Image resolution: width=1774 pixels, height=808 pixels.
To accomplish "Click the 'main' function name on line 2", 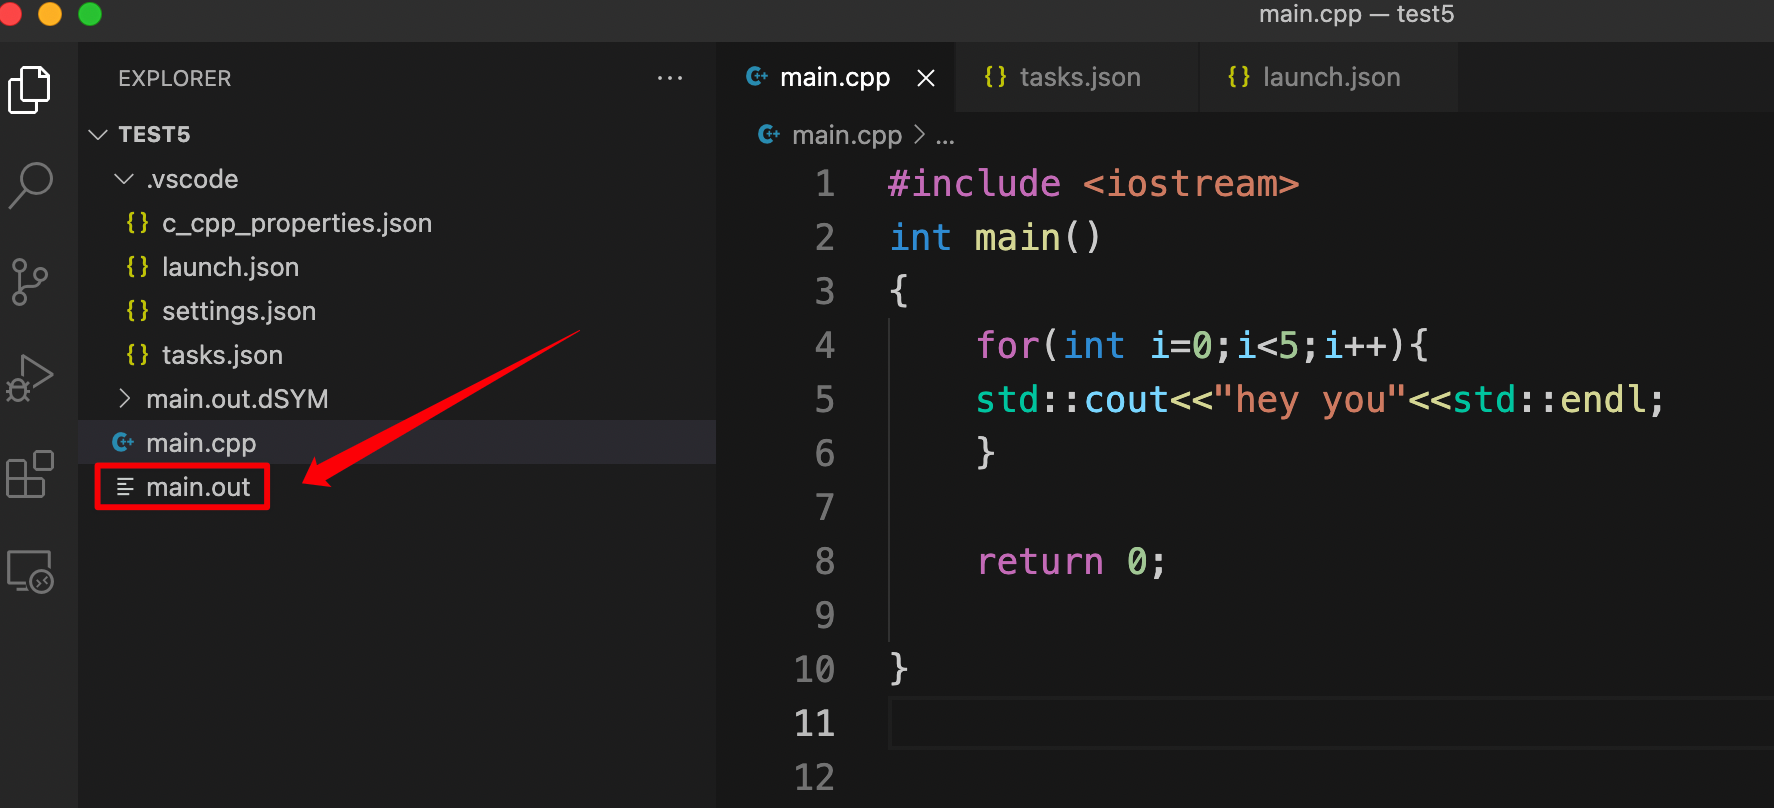I will point(1018,238).
